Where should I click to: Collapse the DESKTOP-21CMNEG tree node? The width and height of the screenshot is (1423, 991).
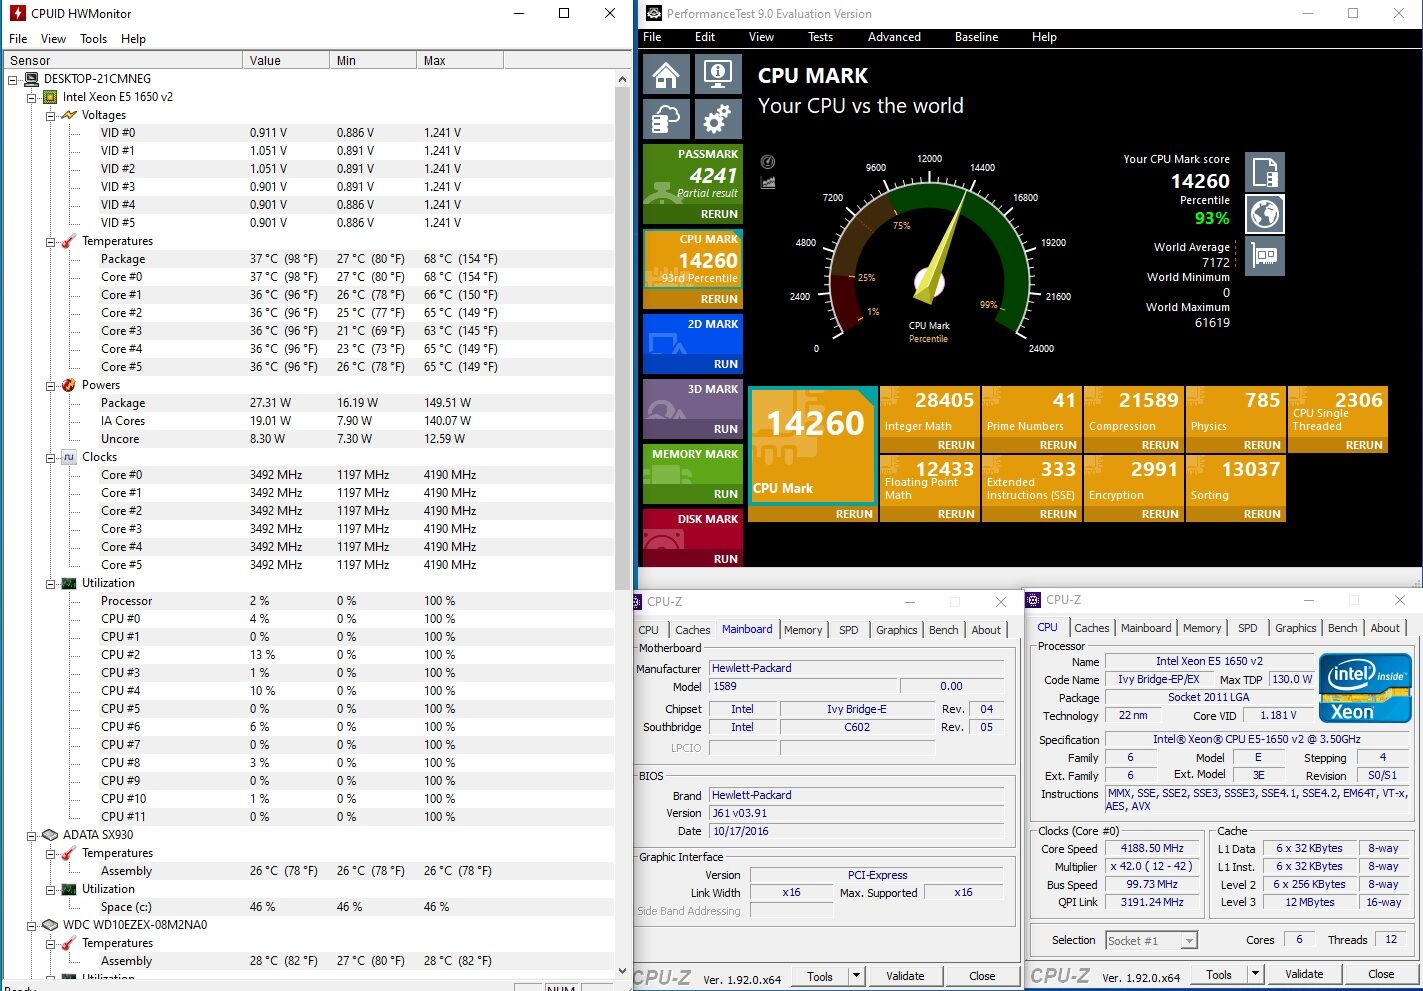click(13, 79)
